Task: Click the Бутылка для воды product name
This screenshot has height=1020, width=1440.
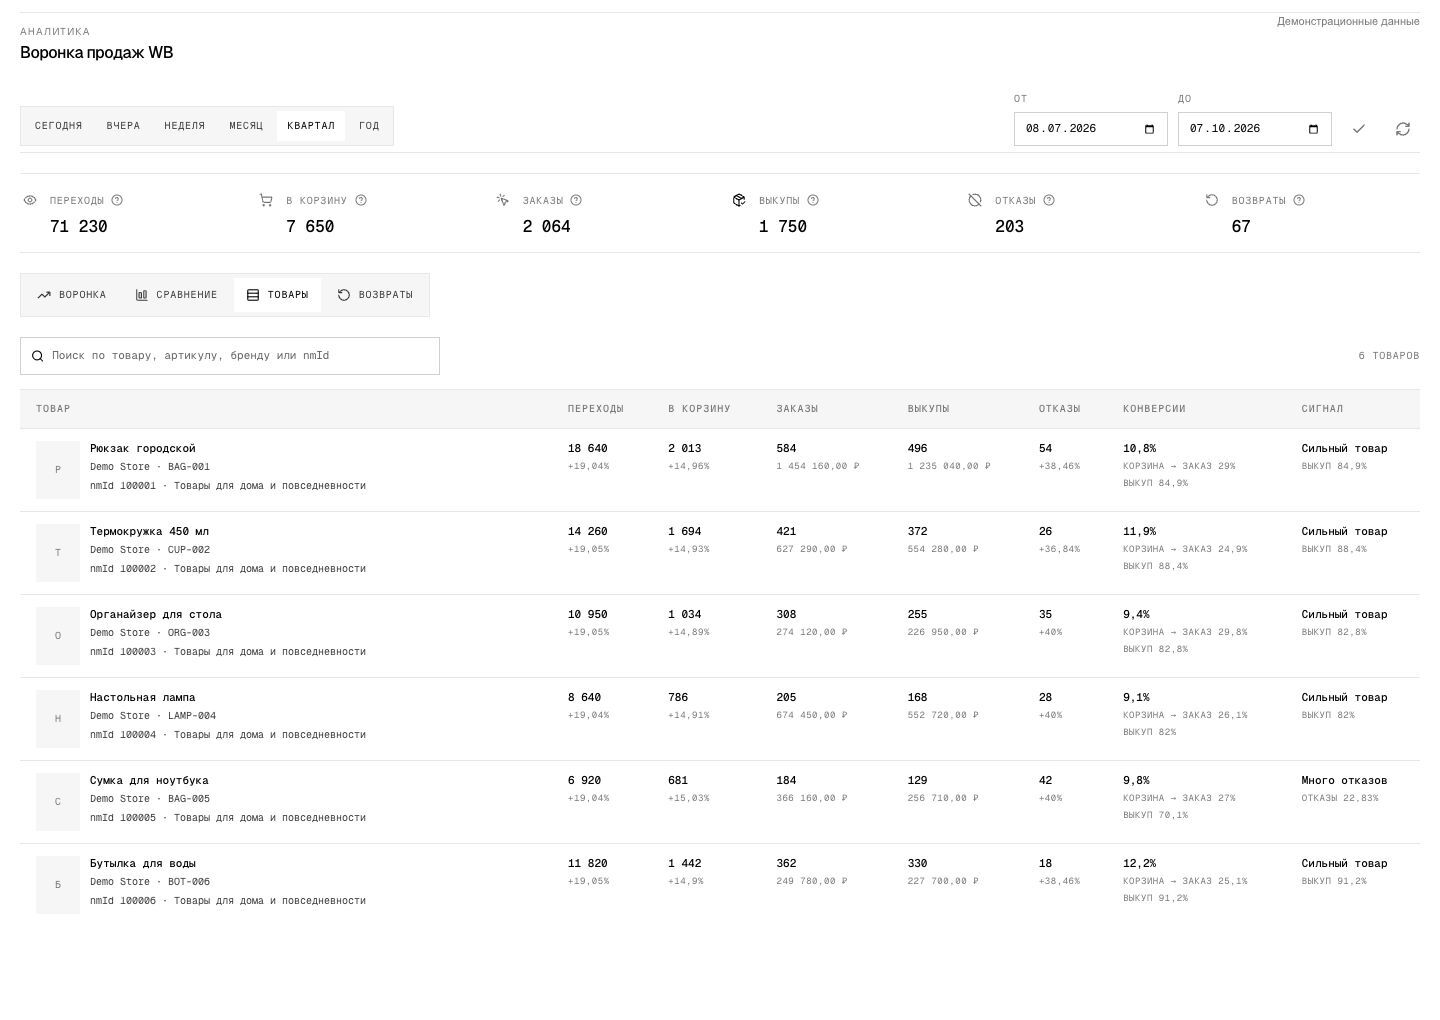Action: 143,864
